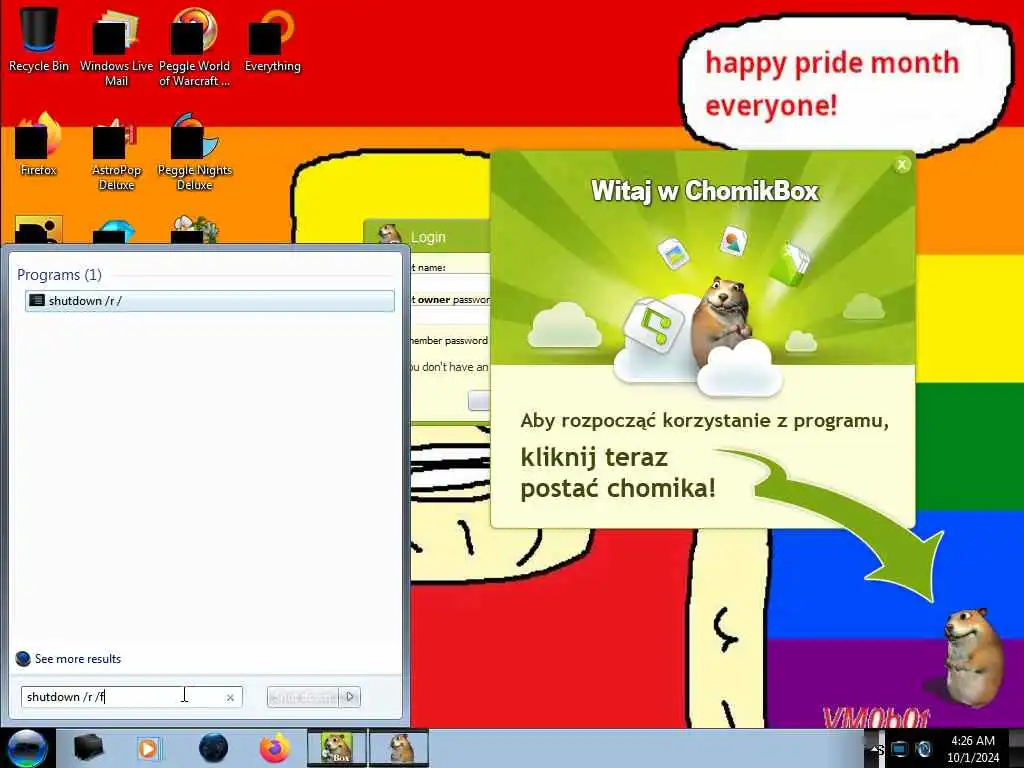The image size is (1024, 768).
Task: Open the monitor icon in system tray
Action: click(899, 749)
